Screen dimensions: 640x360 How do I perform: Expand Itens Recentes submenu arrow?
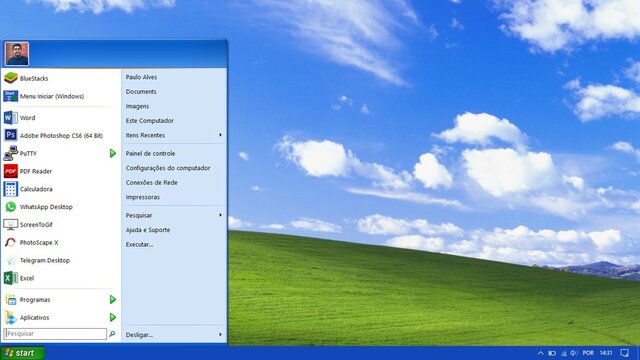tap(220, 135)
